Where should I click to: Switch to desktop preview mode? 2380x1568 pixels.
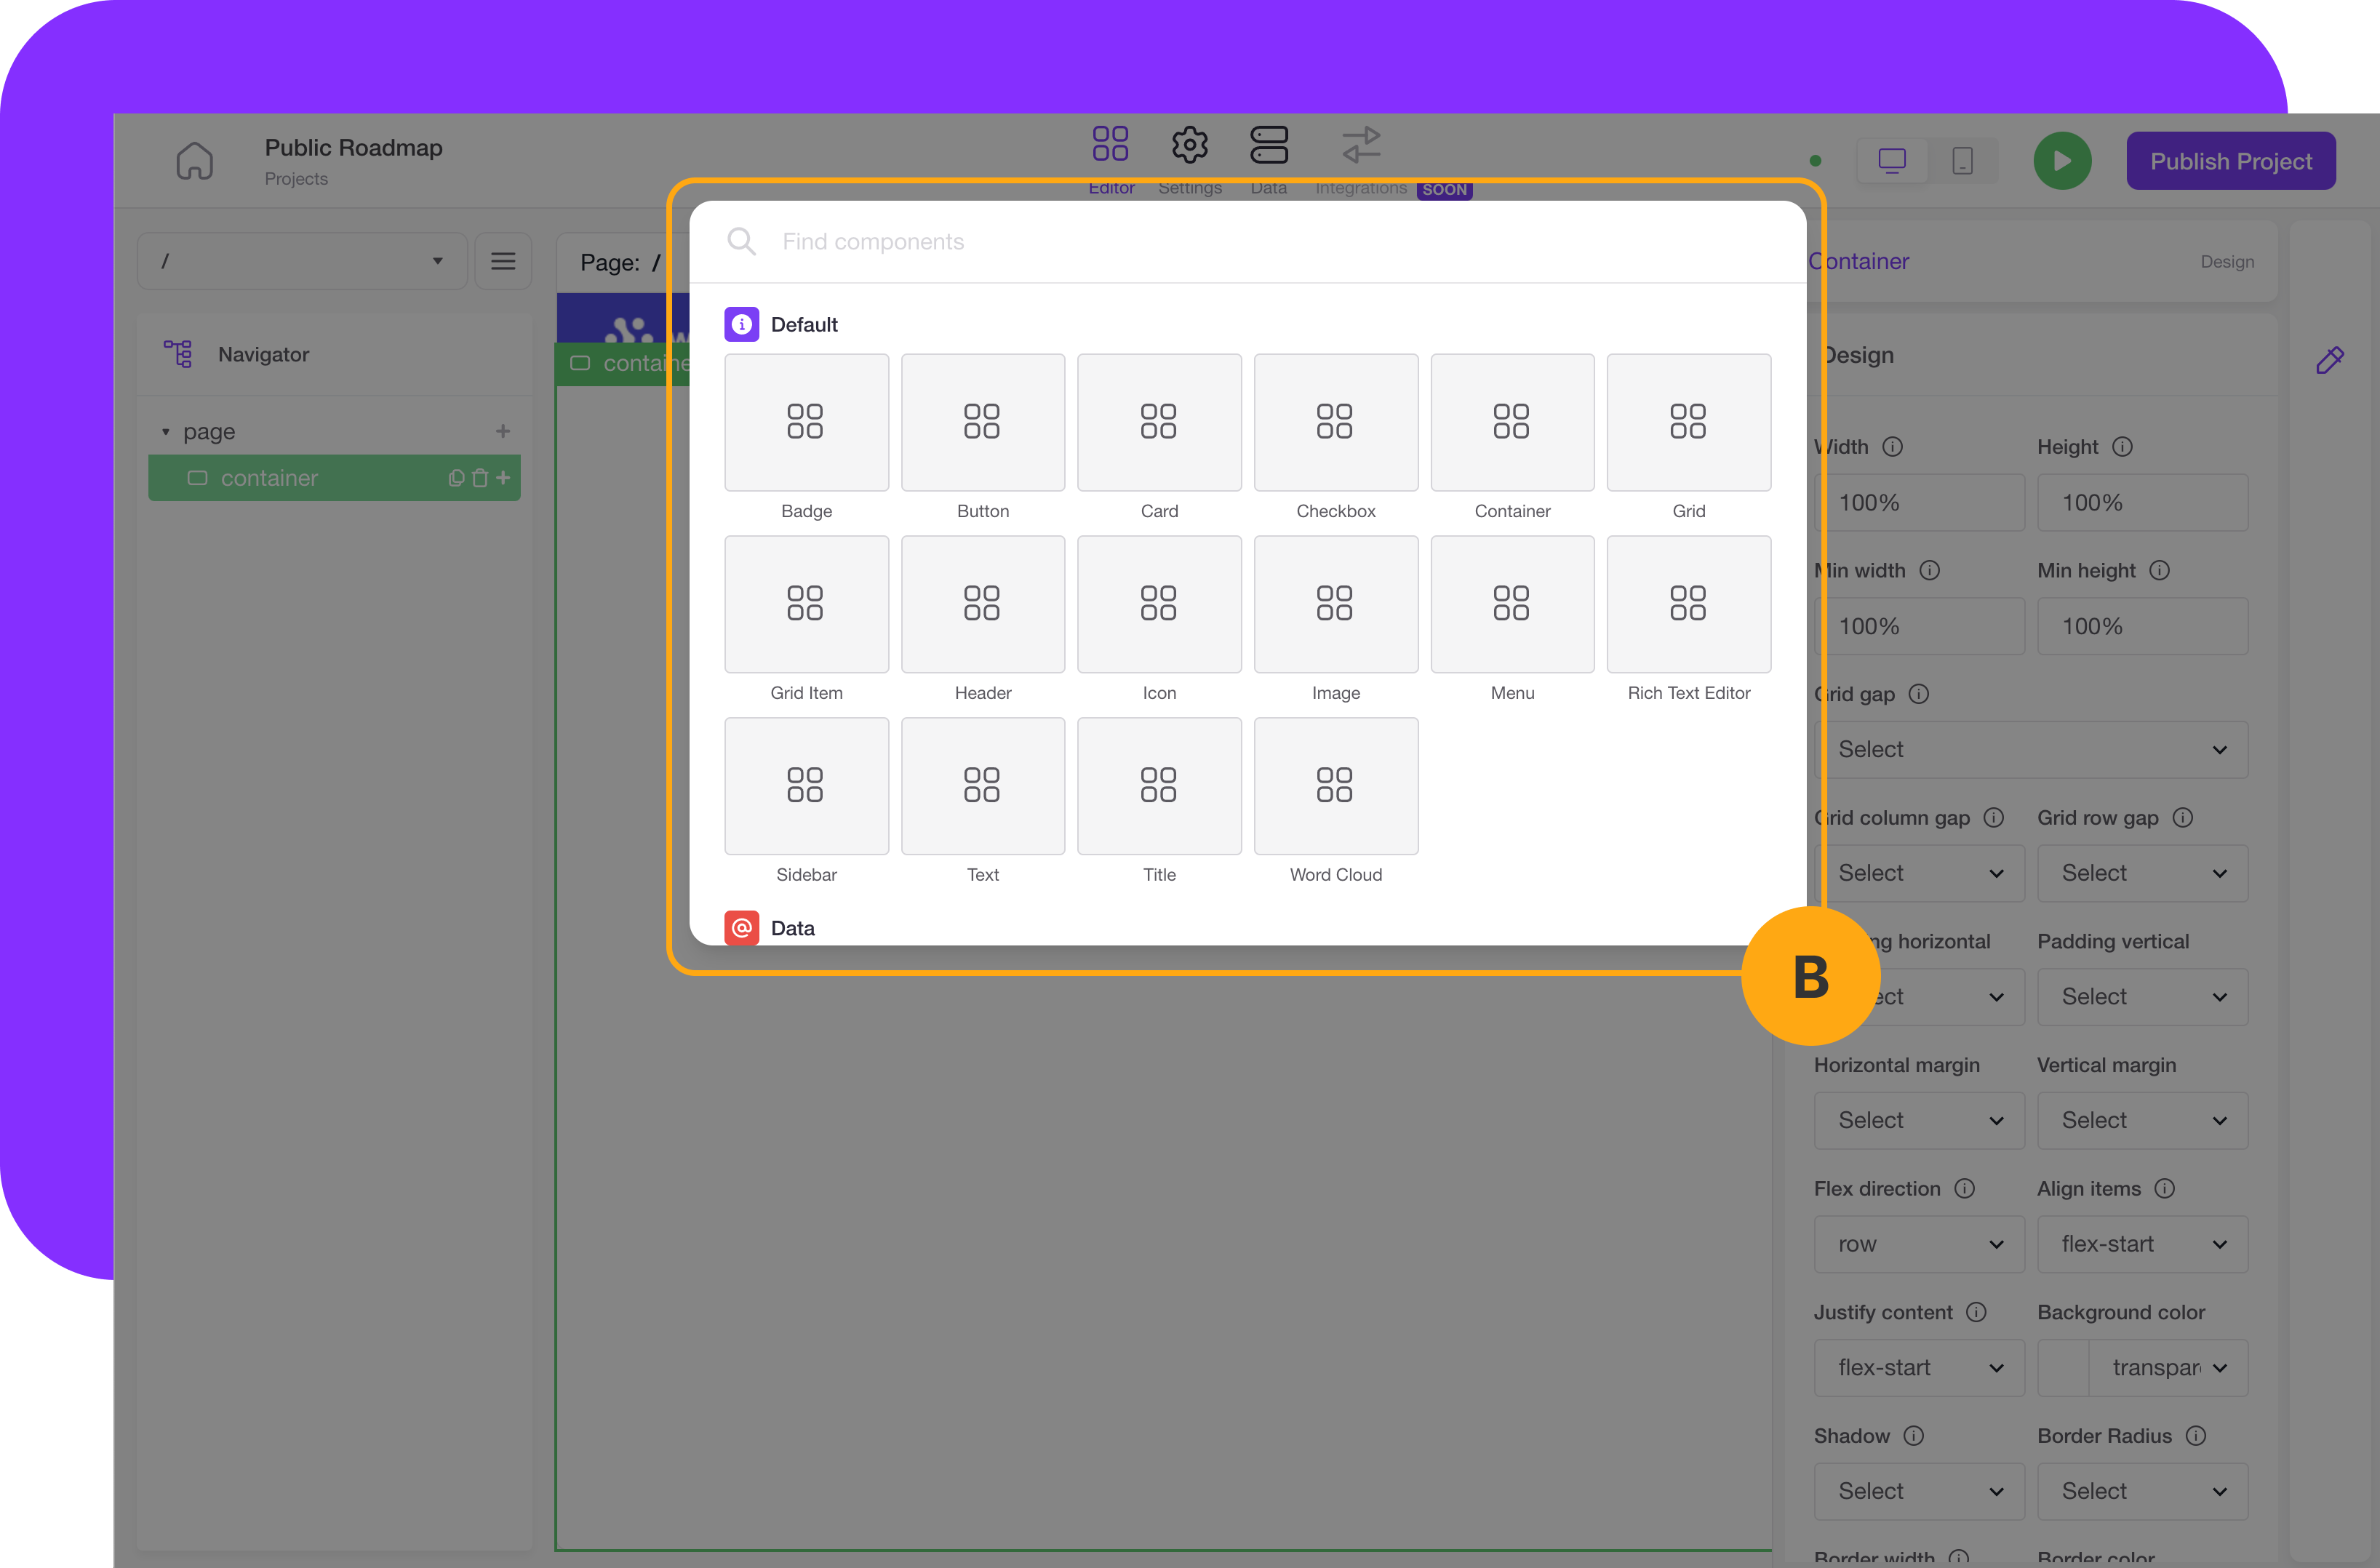point(1892,161)
